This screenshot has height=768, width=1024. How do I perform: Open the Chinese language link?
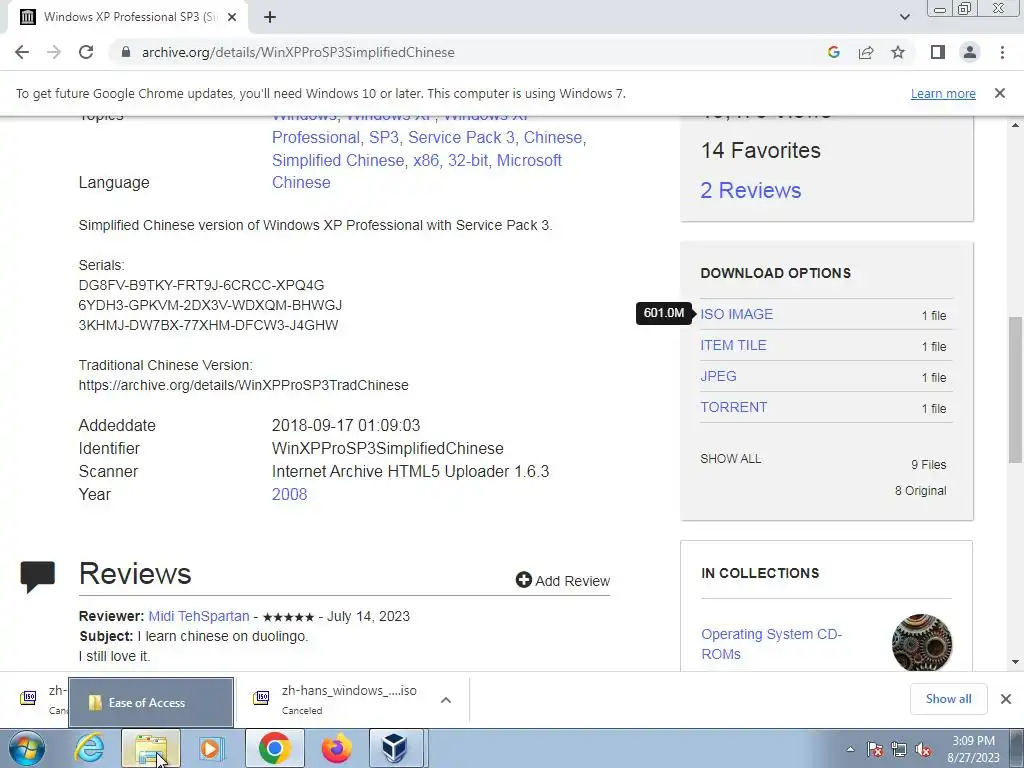point(301,182)
